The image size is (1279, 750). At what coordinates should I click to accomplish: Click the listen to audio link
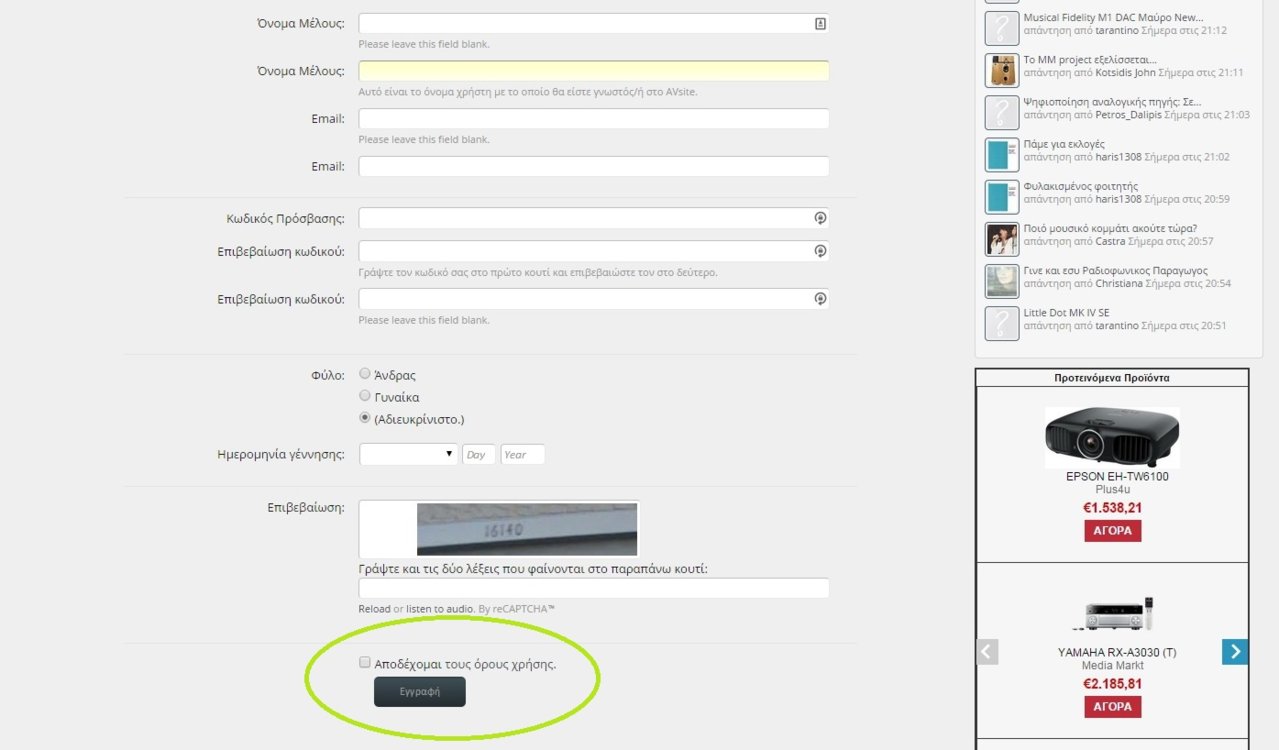click(x=438, y=609)
